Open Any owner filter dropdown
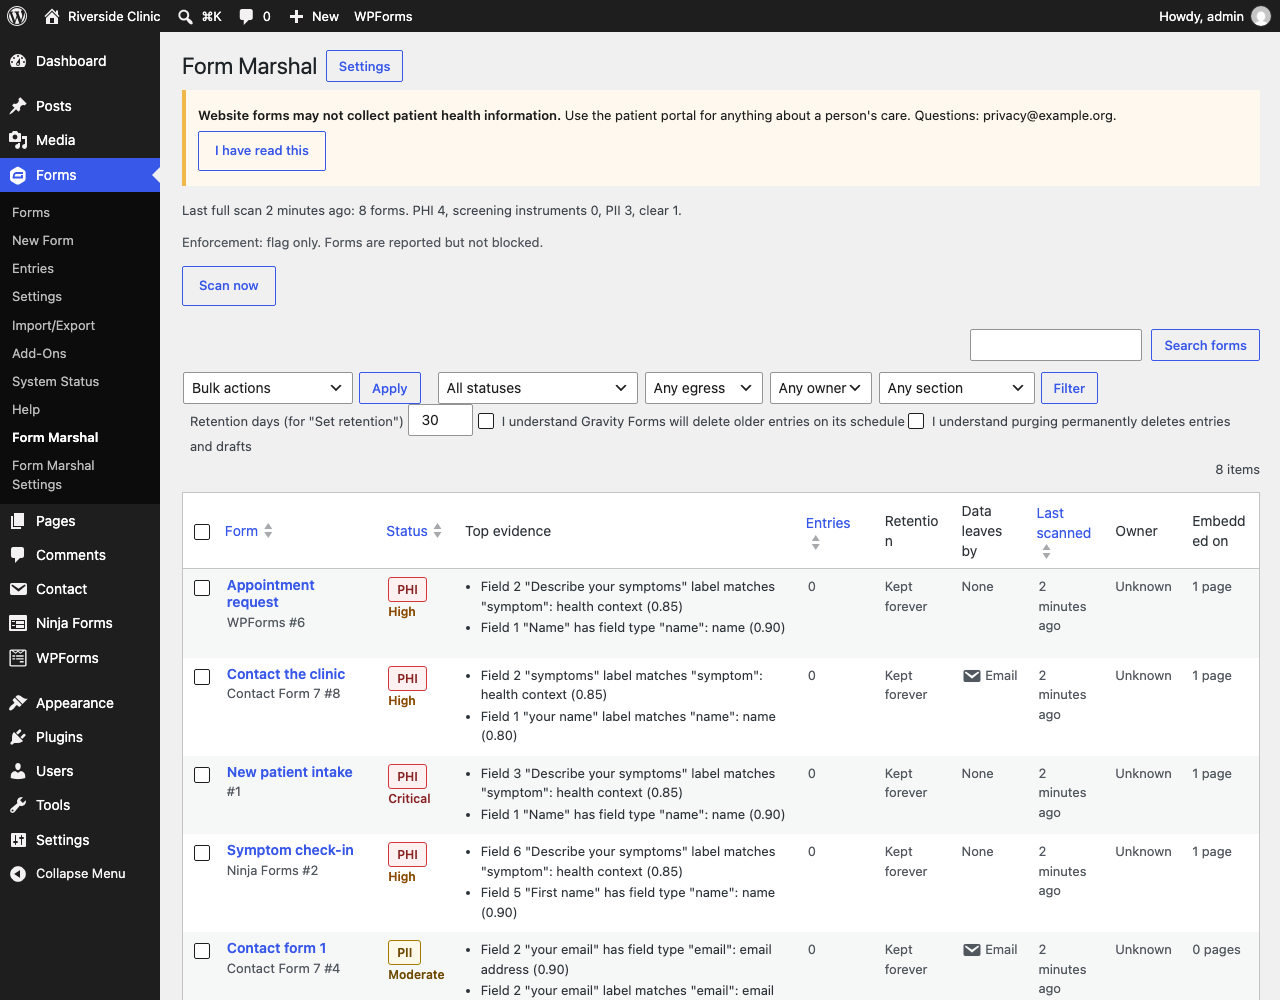 [820, 388]
